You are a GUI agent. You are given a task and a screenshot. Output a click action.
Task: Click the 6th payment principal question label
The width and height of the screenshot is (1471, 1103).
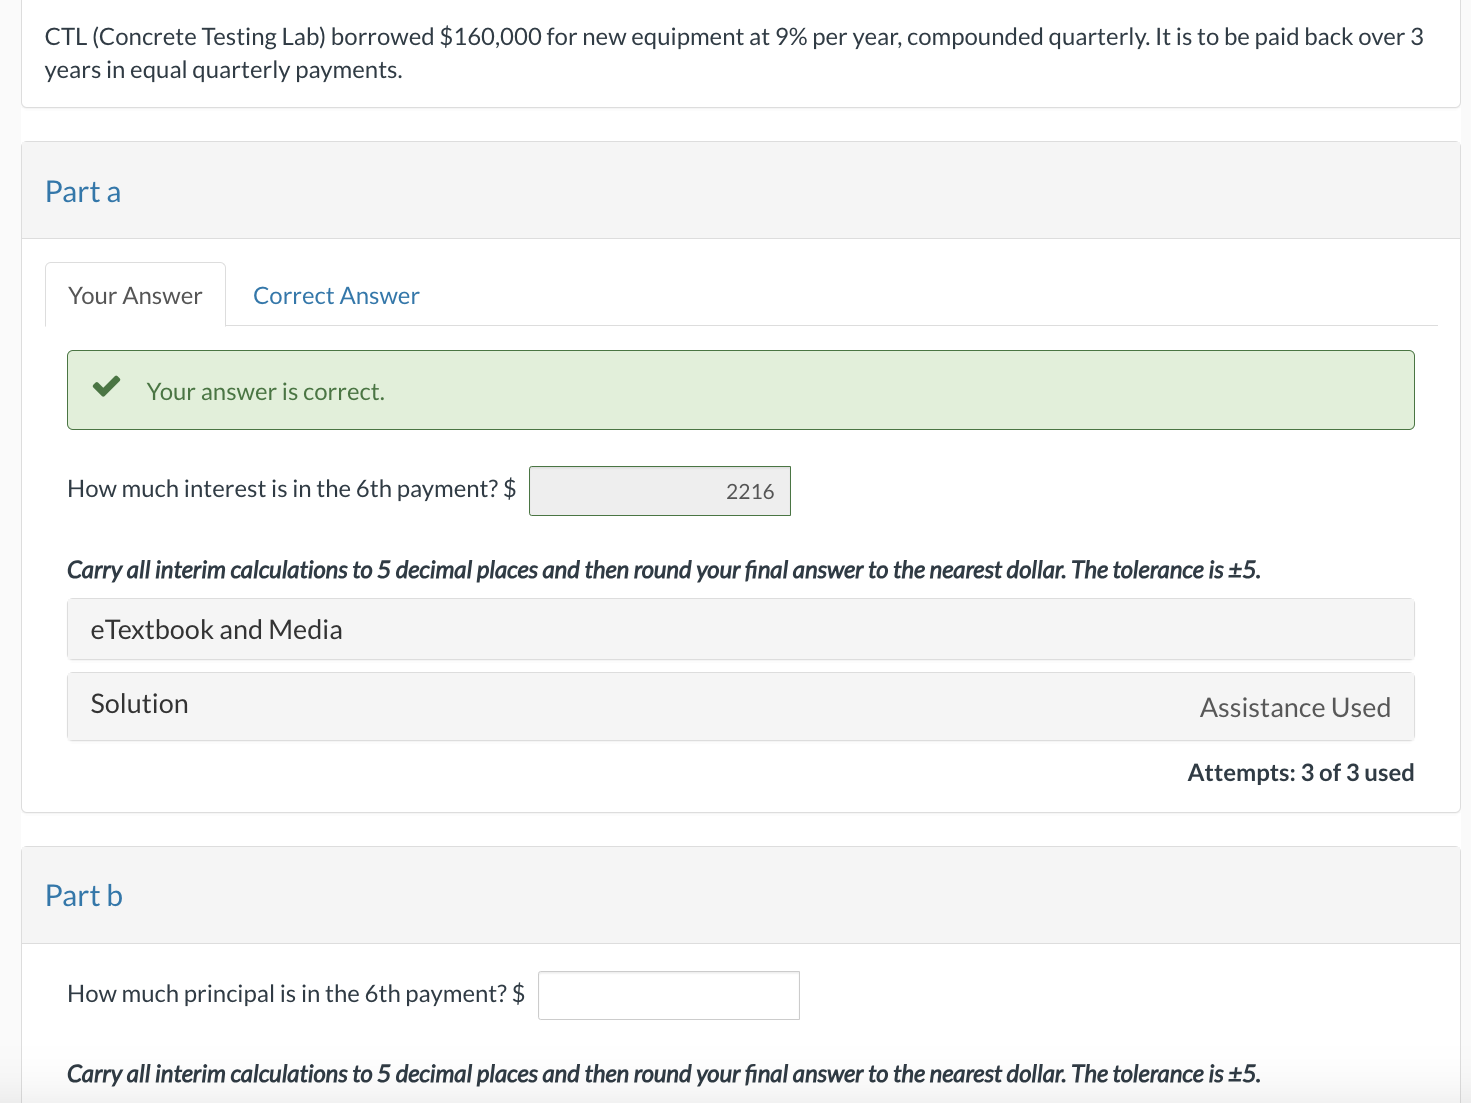[287, 994]
